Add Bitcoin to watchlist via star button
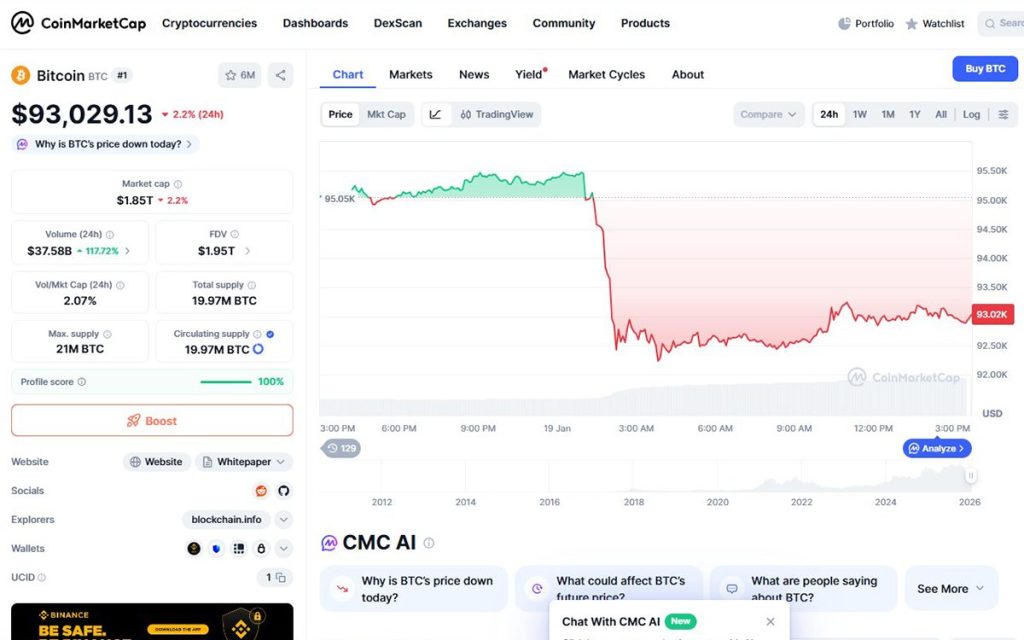 [239, 75]
